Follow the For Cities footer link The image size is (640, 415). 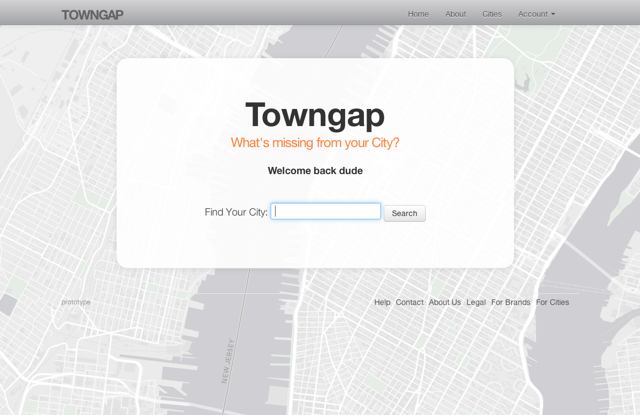(552, 302)
